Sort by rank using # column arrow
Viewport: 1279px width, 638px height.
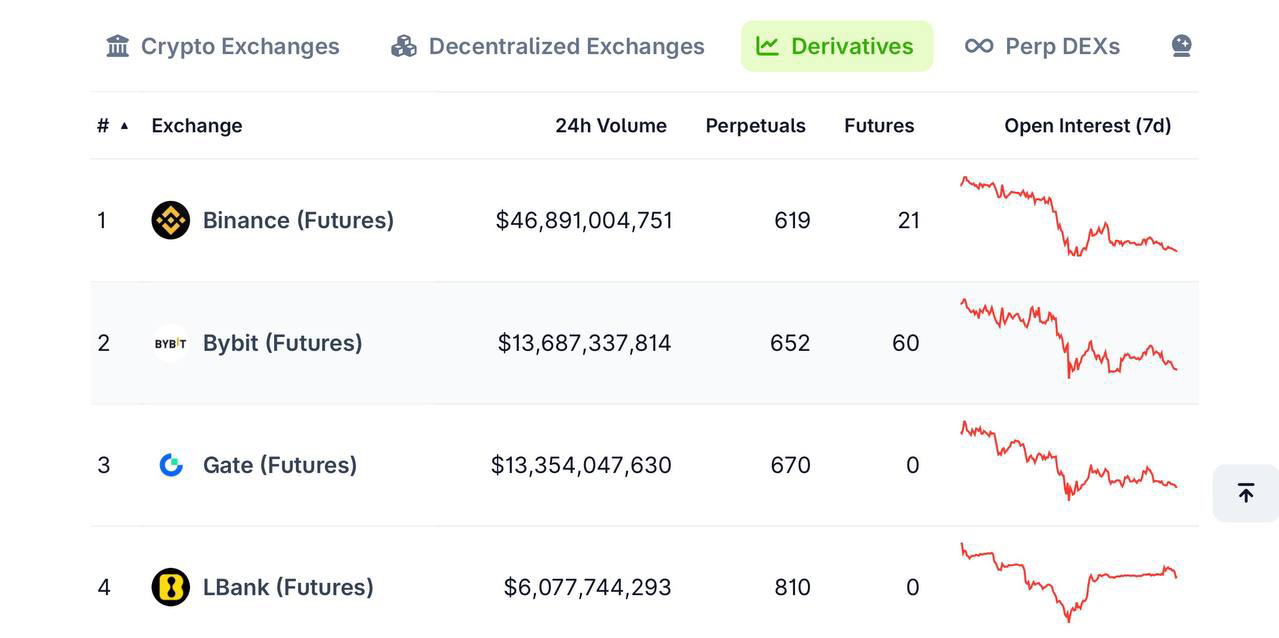coord(124,126)
